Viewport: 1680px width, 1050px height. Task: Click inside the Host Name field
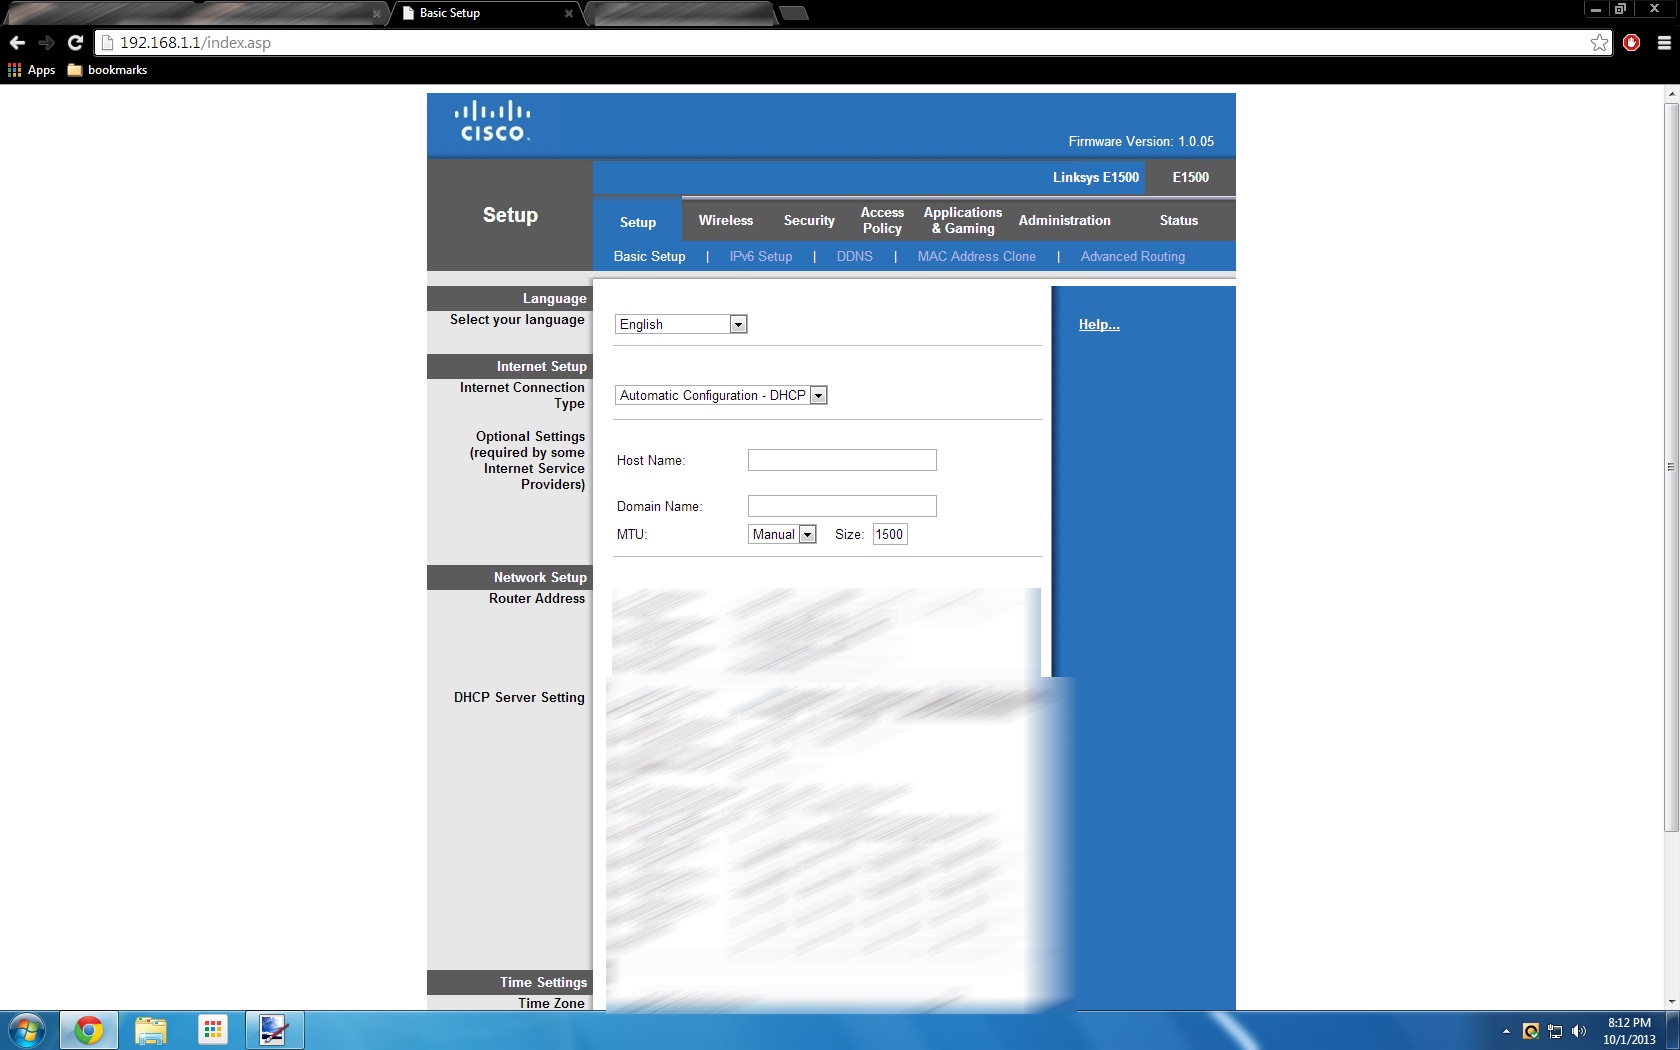pos(841,460)
